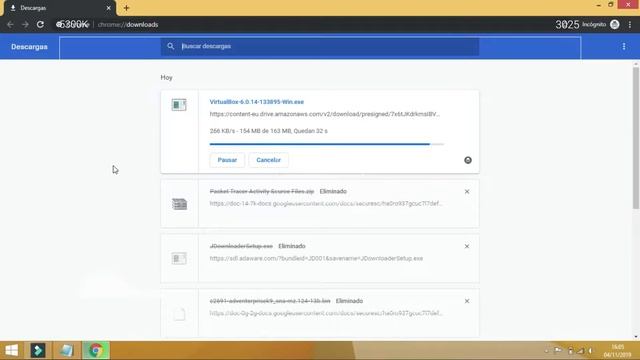Open a new browser tab
This screenshot has width=640, height=360.
click(x=126, y=8)
